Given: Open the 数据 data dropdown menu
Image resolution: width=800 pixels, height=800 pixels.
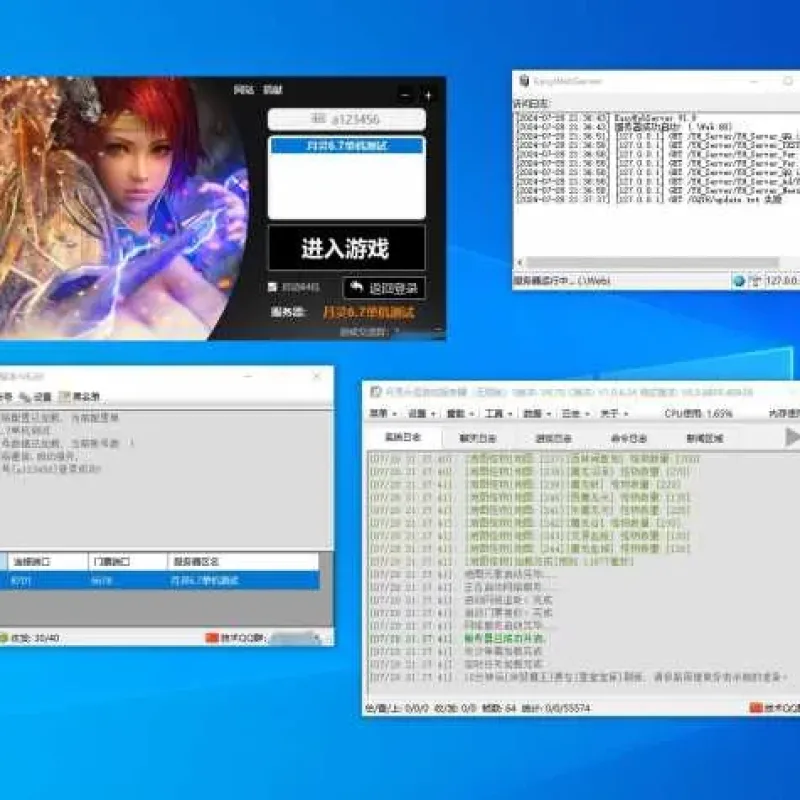Looking at the screenshot, I should coord(536,413).
